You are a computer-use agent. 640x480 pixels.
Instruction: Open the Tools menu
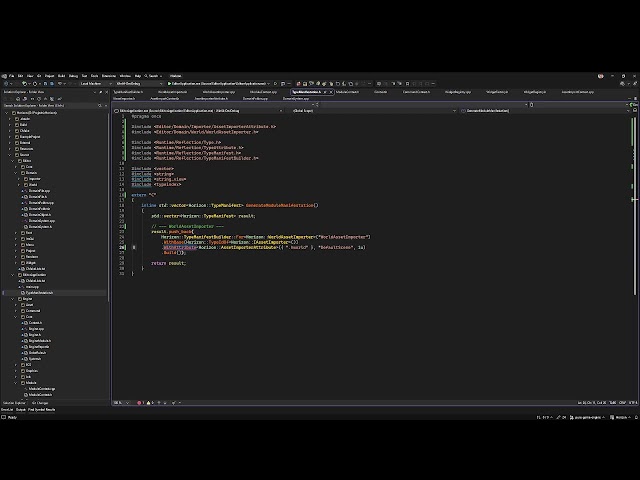tap(94, 76)
